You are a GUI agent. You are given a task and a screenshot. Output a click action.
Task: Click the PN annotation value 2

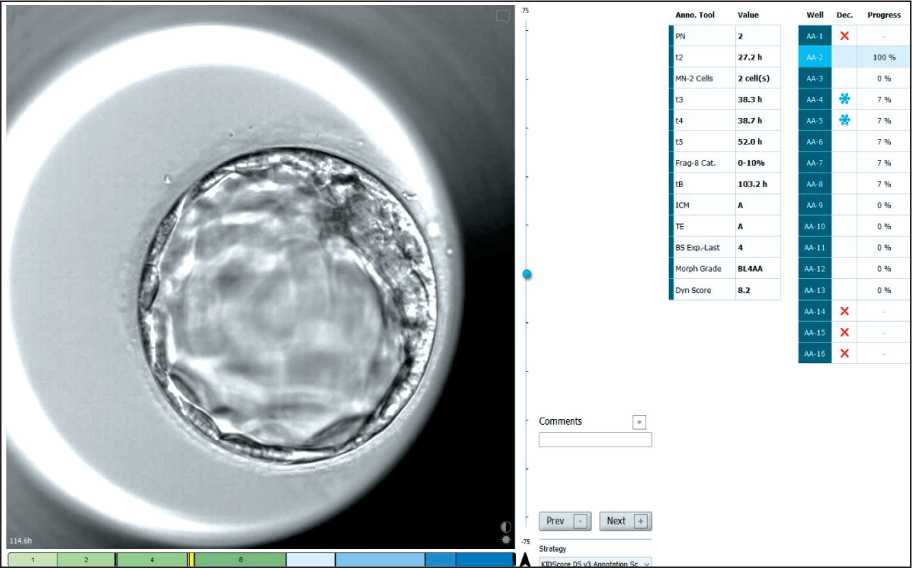[757, 36]
